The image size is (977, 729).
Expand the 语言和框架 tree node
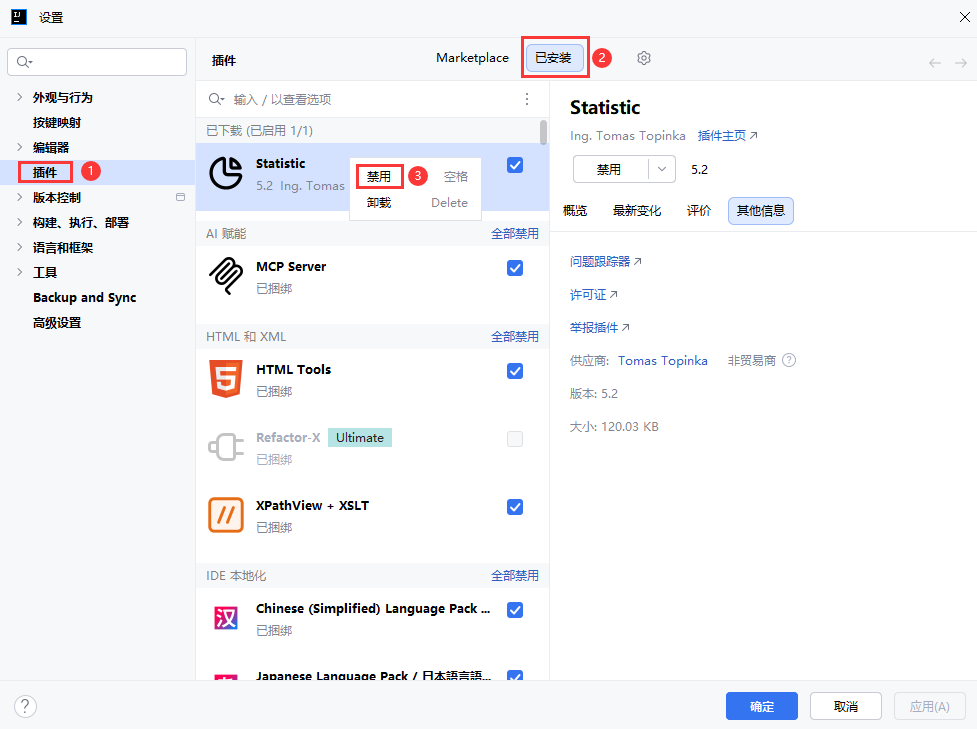19,247
